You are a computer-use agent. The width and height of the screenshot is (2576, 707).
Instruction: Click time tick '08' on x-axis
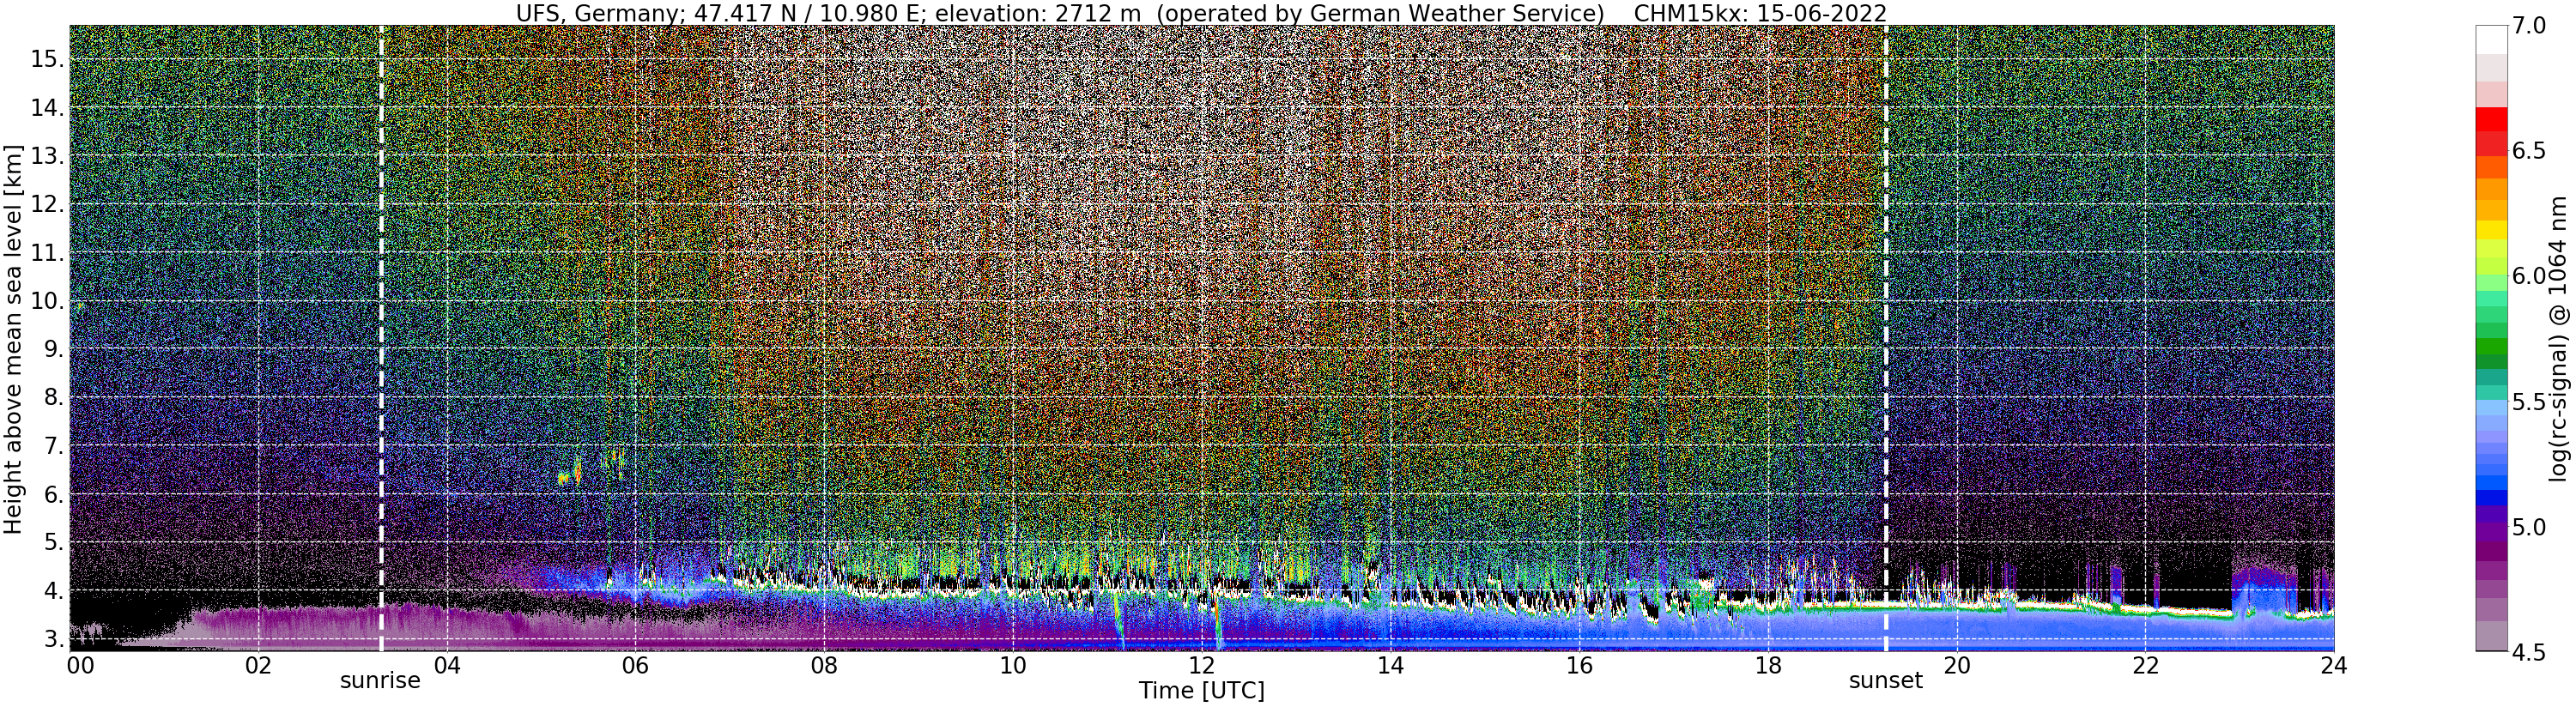click(824, 665)
